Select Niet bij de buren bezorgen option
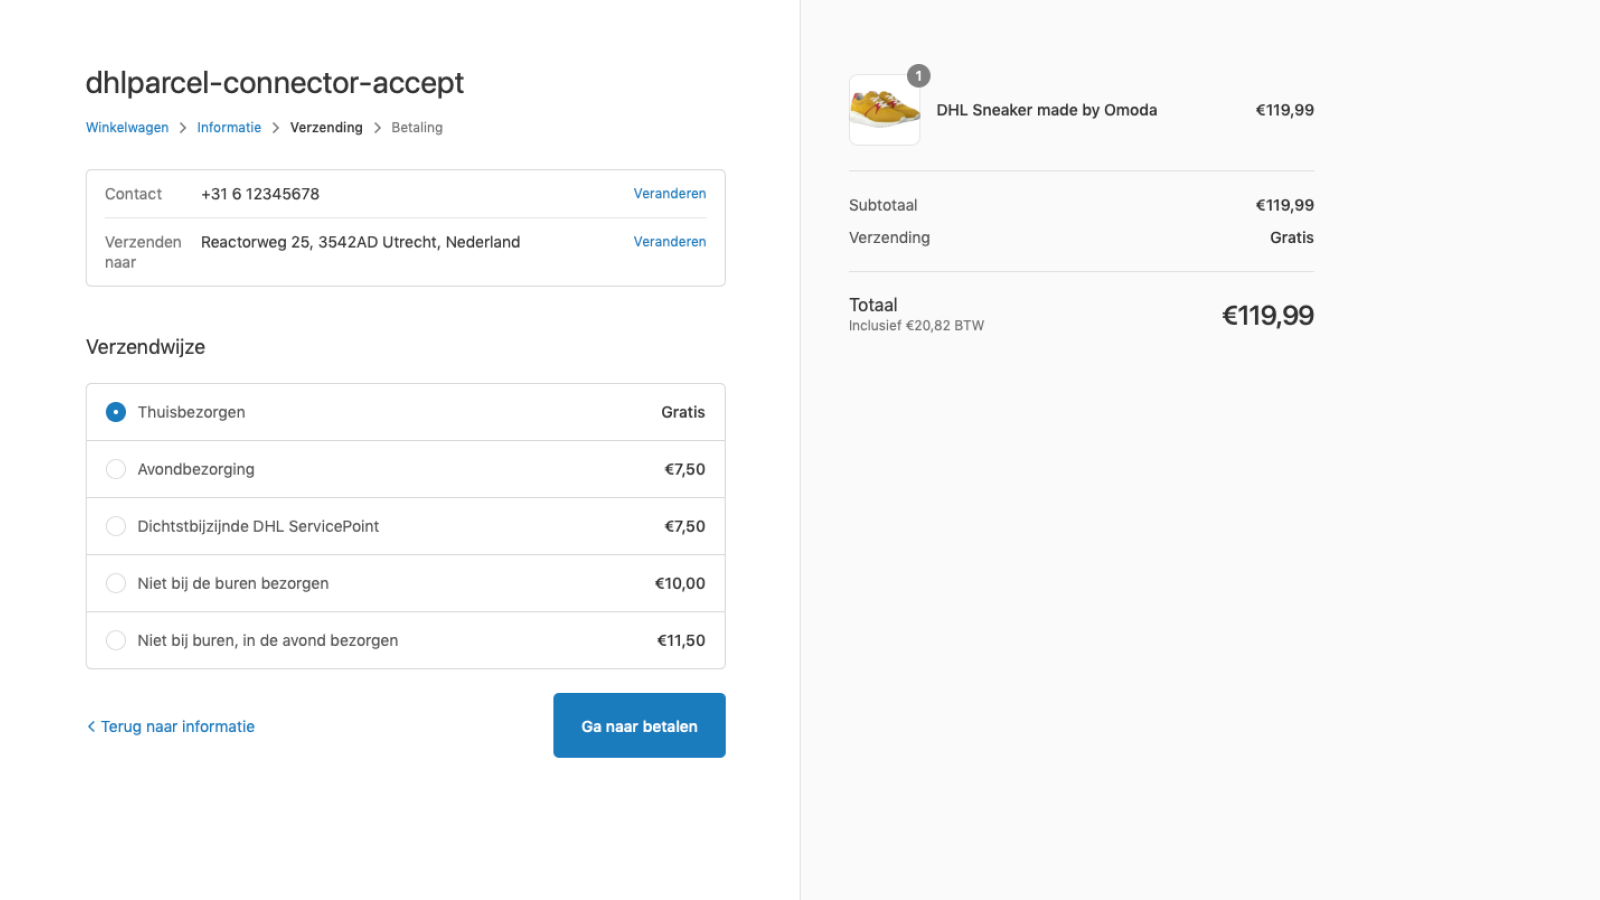Viewport: 1600px width, 900px height. [x=116, y=583]
